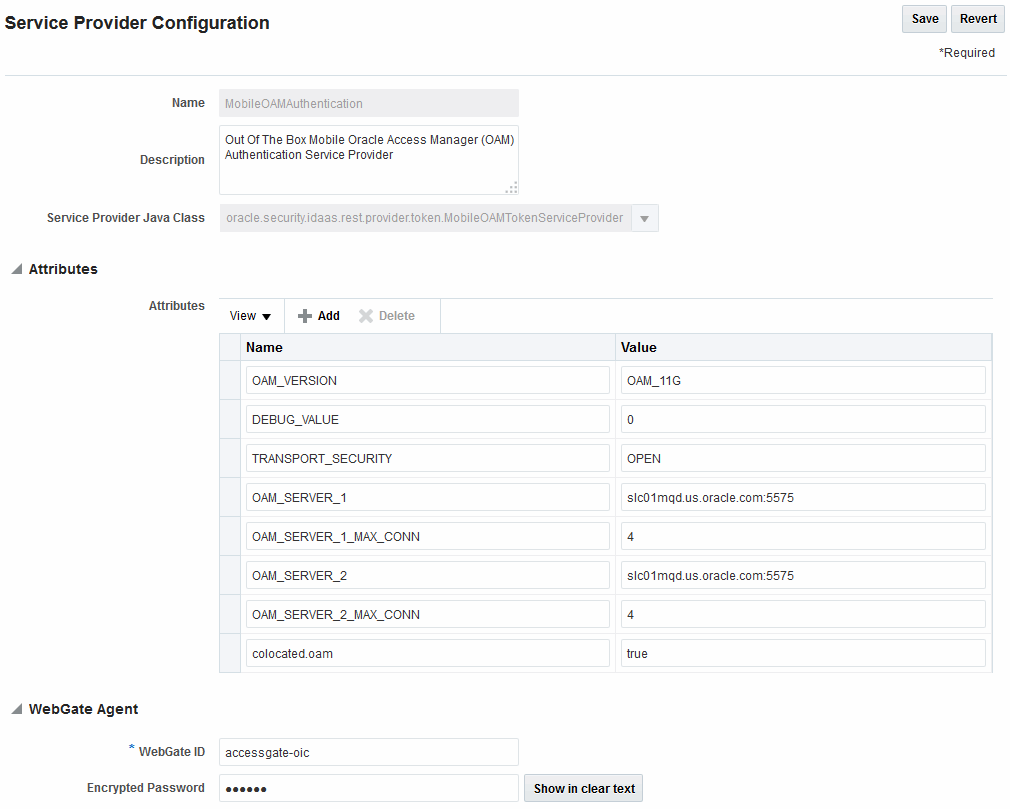Open the View menu in attributes table

pos(250,316)
